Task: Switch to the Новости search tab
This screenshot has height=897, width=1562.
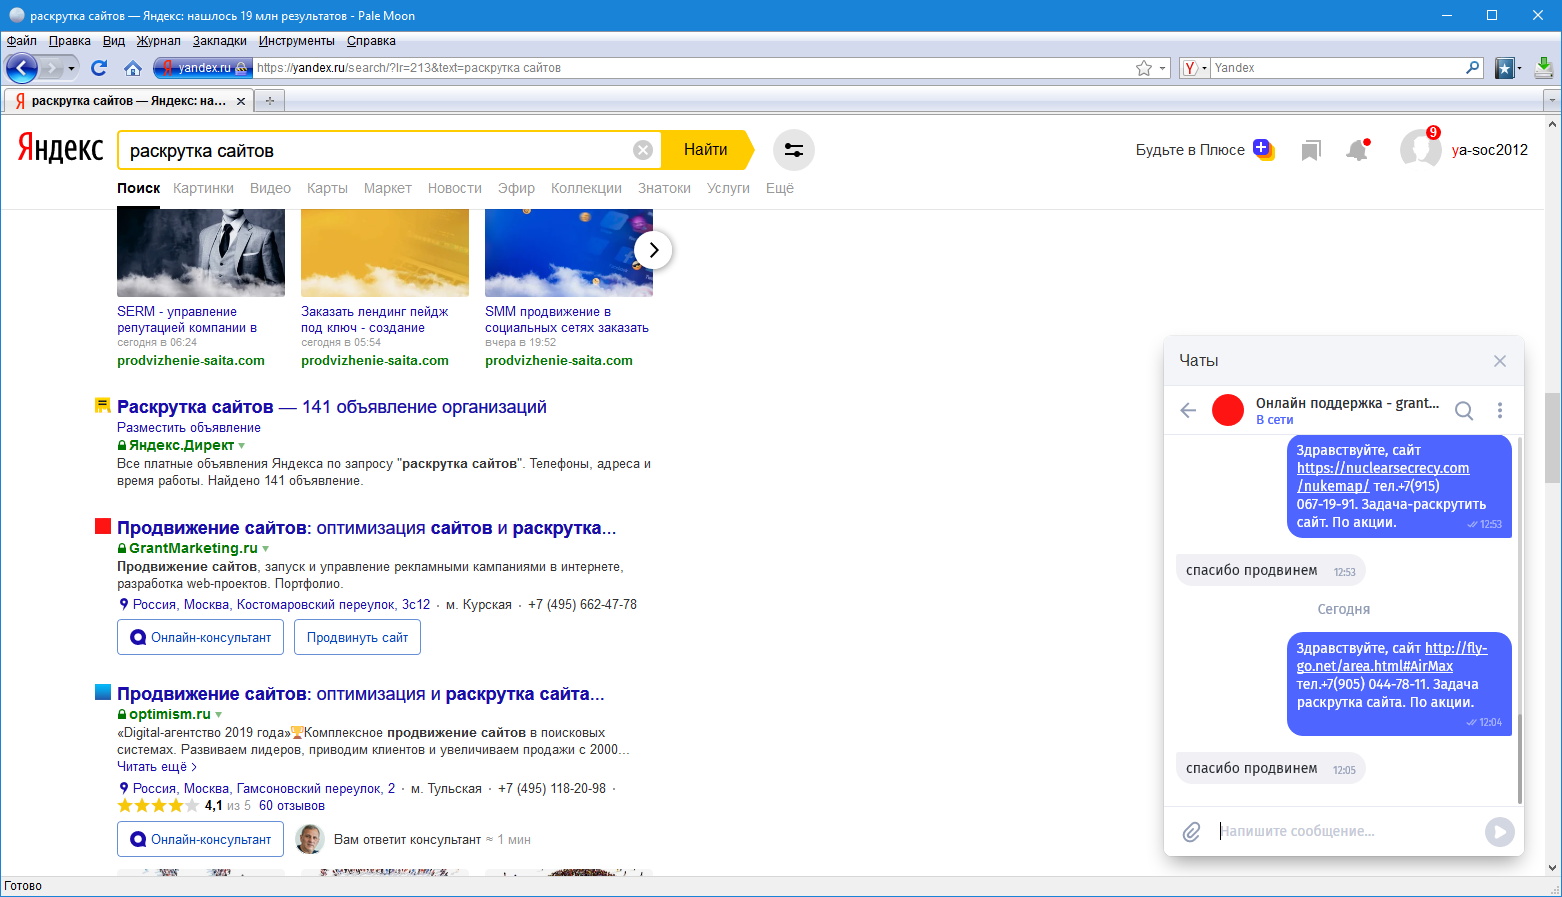Action: click(x=455, y=188)
